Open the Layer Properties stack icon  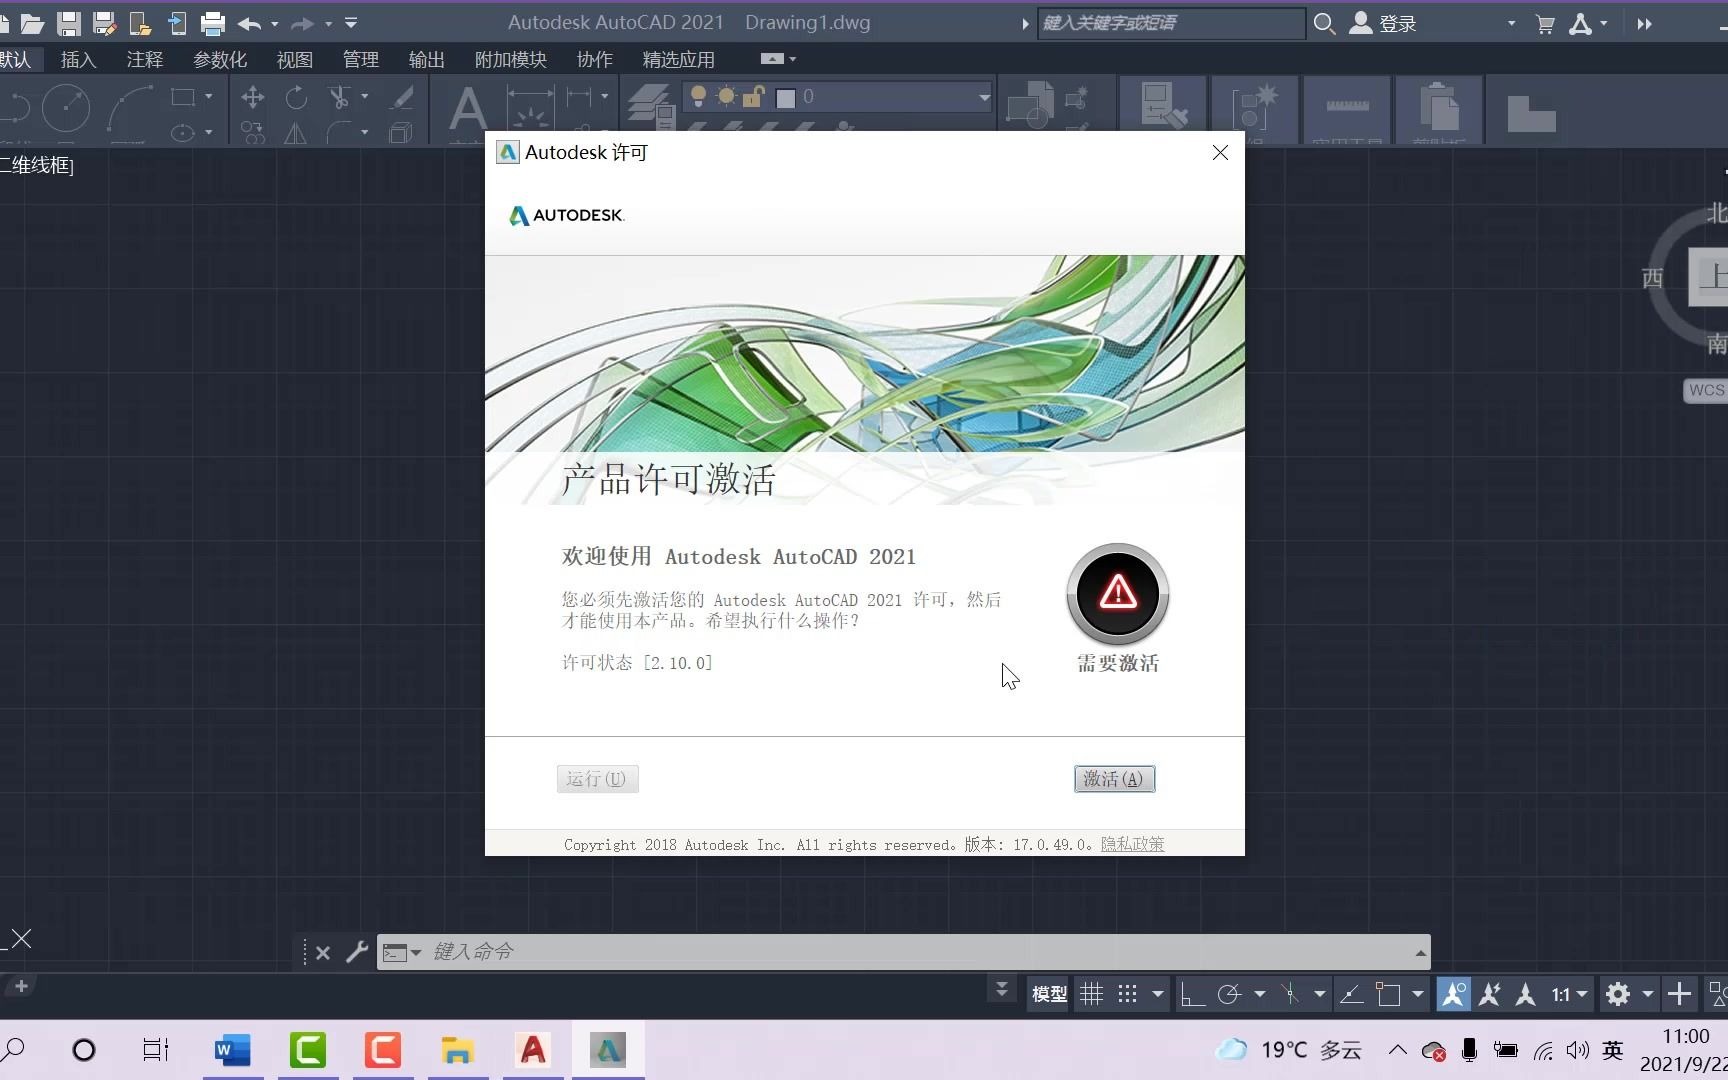click(x=650, y=106)
